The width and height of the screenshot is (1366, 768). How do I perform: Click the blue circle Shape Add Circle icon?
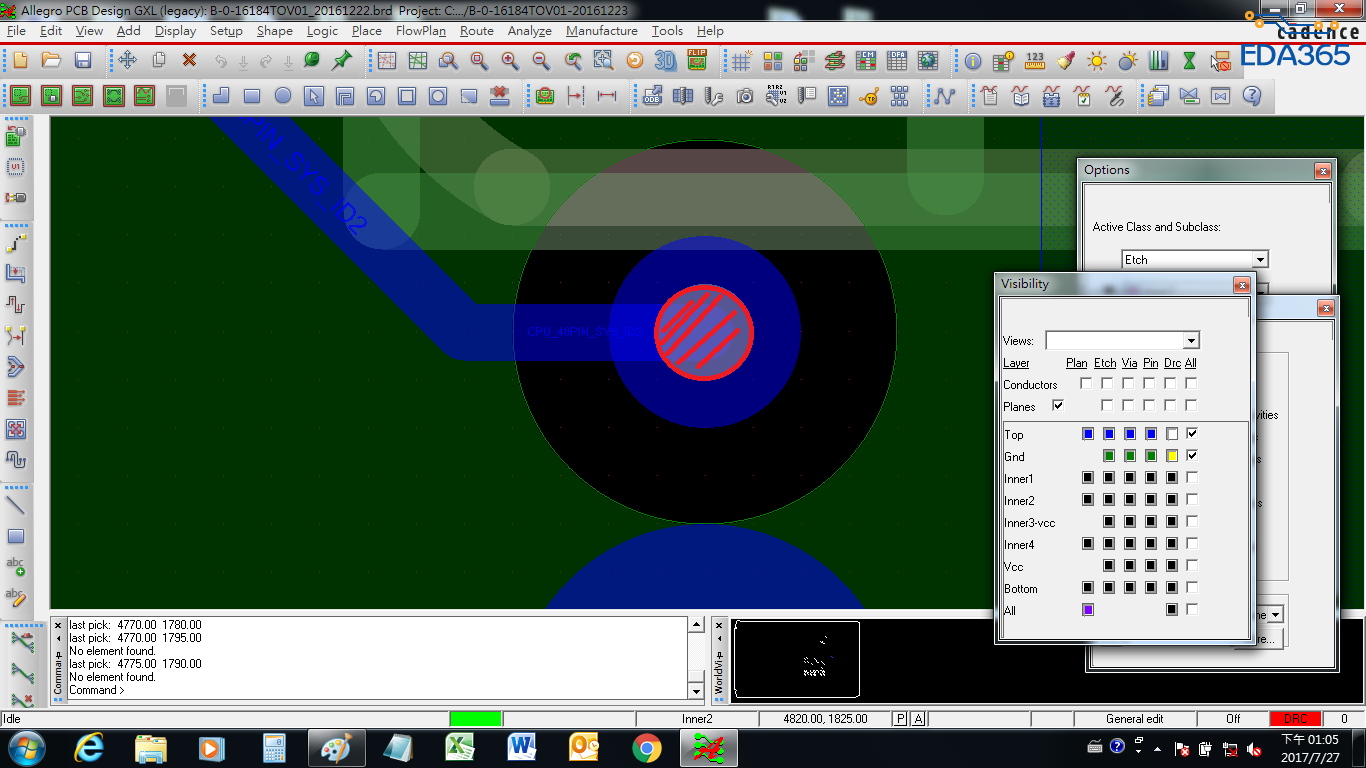[283, 97]
